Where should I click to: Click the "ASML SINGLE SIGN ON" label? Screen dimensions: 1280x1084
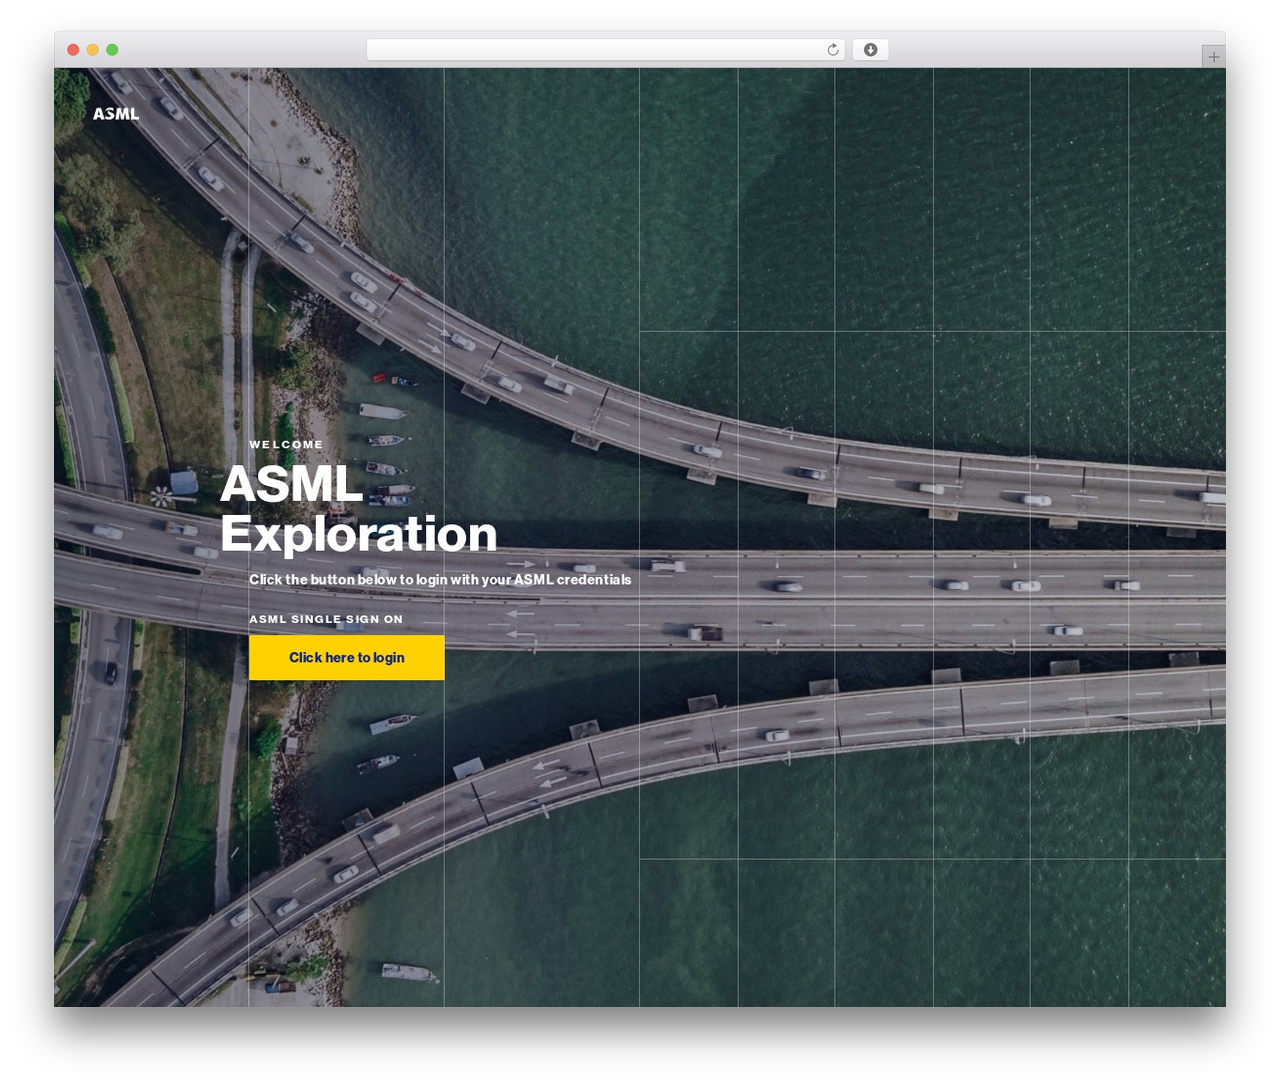[x=326, y=619]
